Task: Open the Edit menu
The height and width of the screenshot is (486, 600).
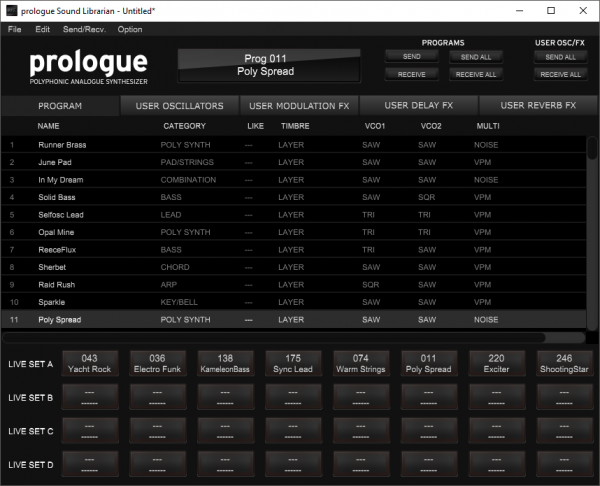Action: [42, 29]
